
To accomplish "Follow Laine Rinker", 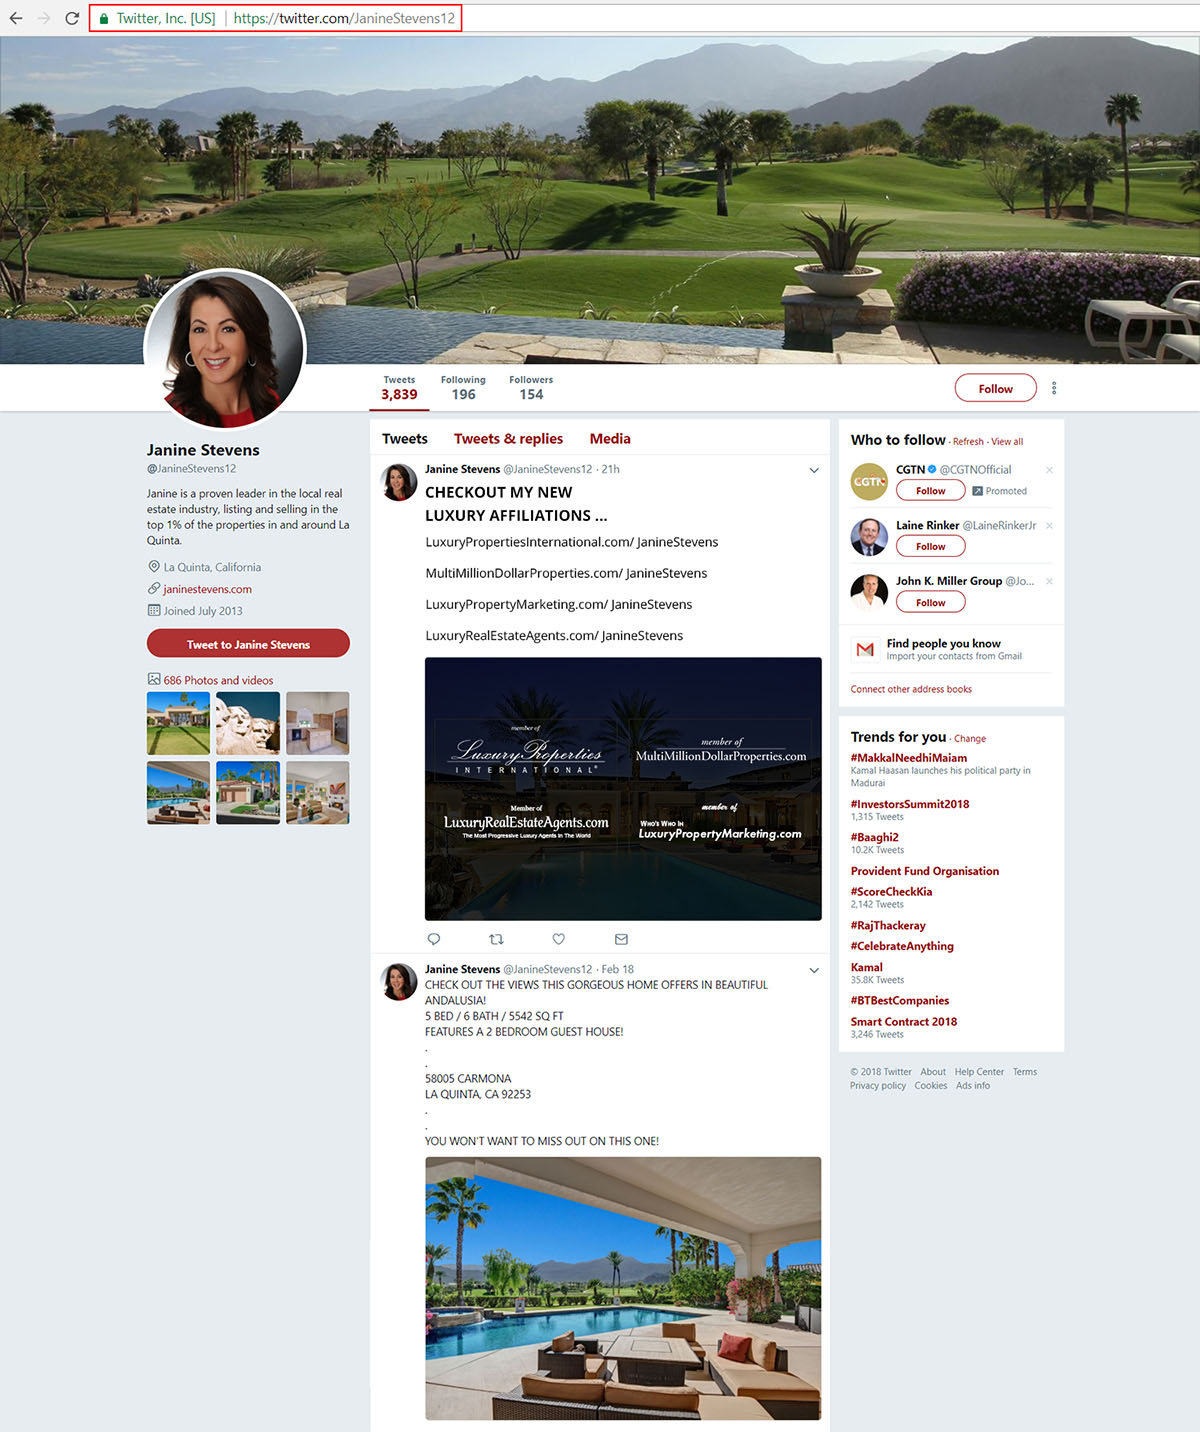I will point(930,546).
